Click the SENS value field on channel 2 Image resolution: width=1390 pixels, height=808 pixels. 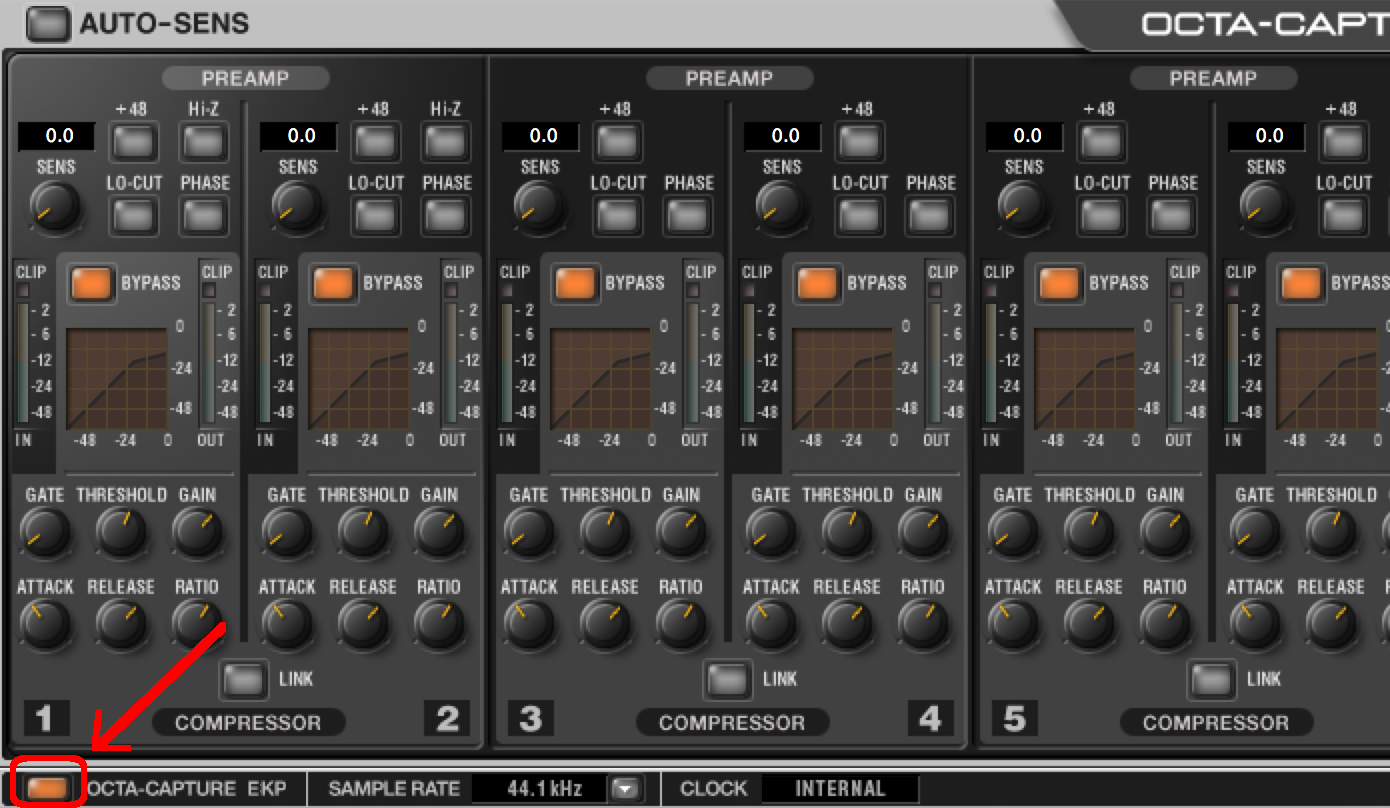298,136
